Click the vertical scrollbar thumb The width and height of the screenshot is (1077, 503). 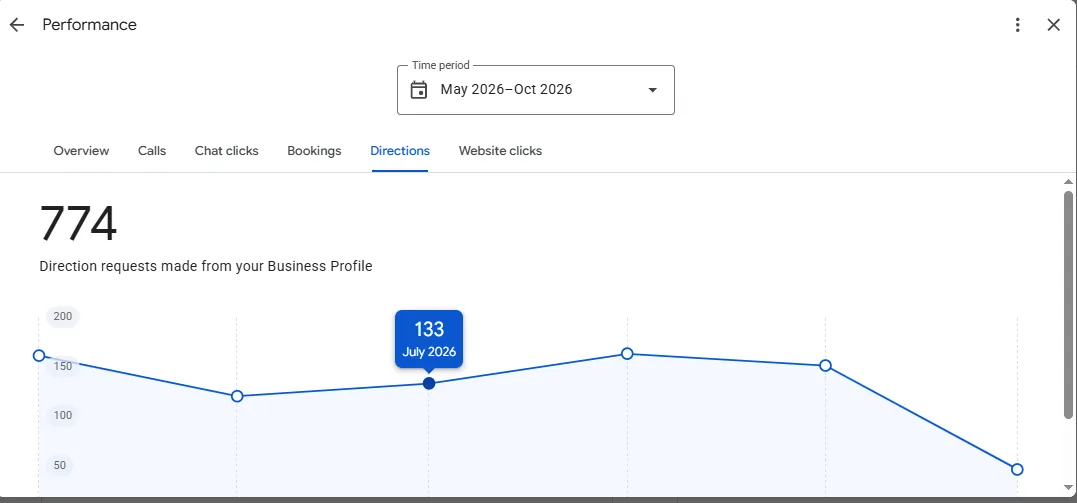point(1068,304)
